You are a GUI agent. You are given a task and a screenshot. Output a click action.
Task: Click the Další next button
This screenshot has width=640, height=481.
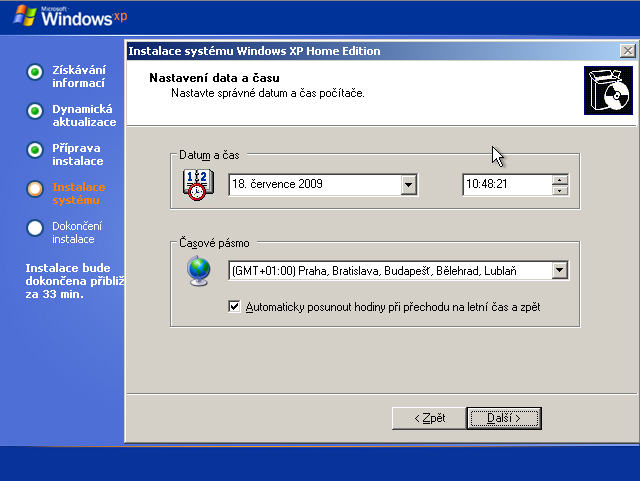point(504,418)
